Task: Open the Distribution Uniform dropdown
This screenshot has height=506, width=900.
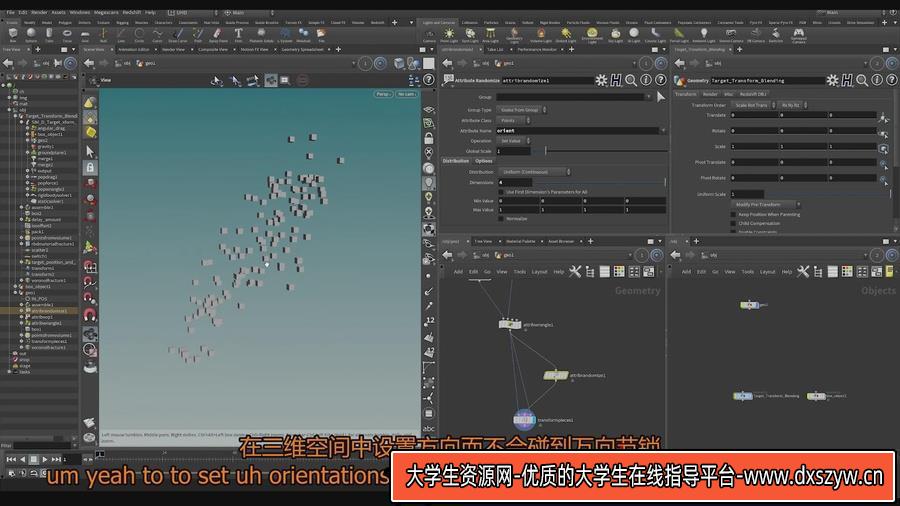Action: 534,172
